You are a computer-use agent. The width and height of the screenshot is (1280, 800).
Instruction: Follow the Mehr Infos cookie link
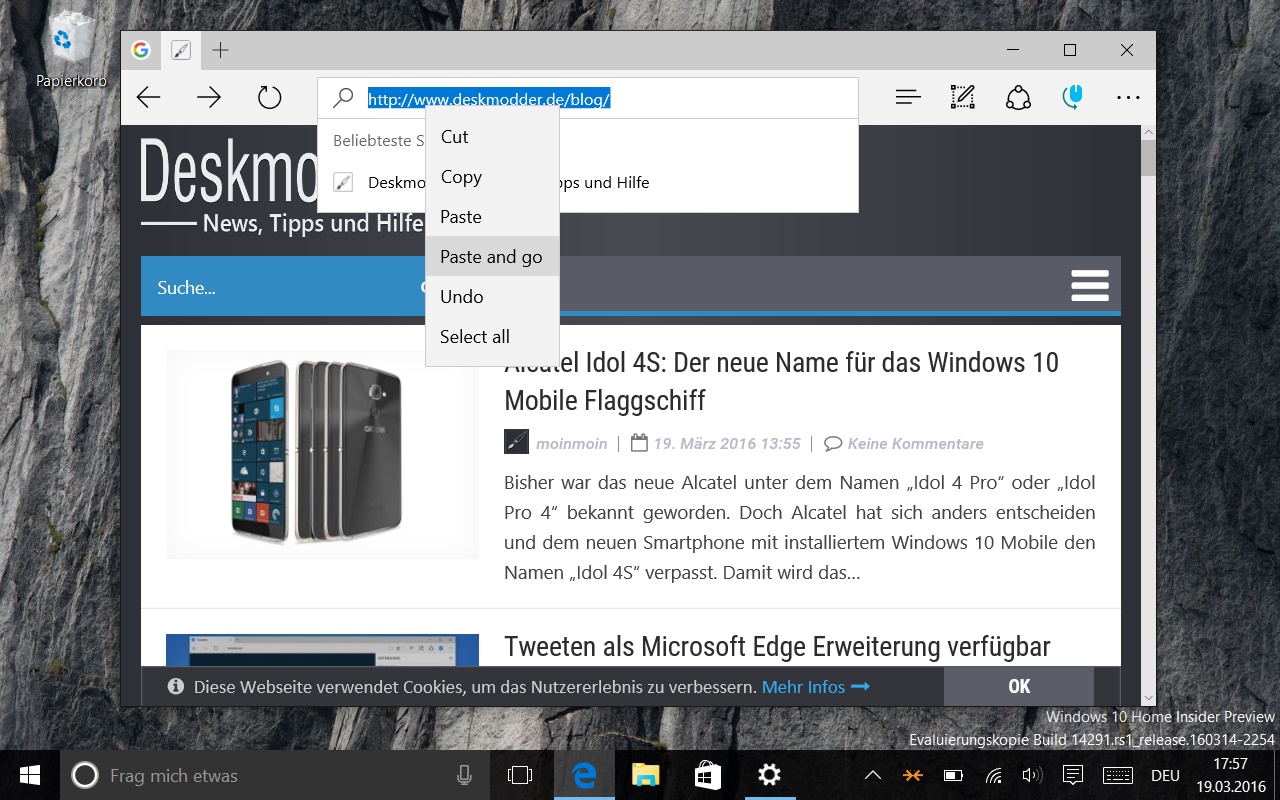click(x=815, y=687)
